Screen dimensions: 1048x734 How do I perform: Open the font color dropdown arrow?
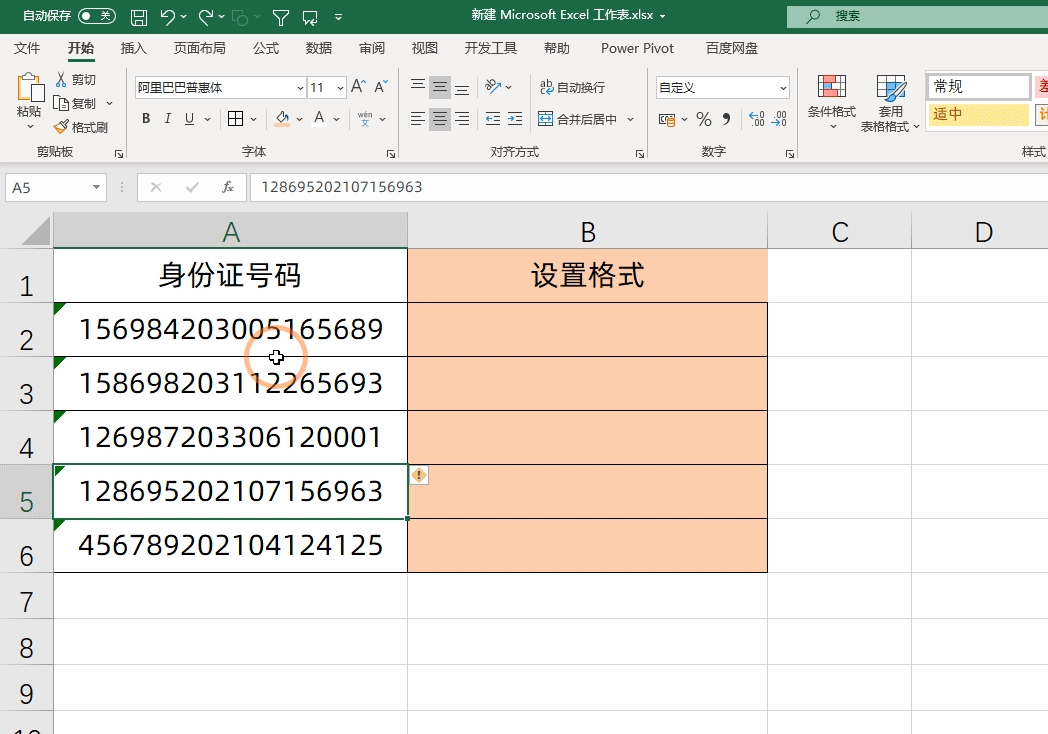tap(337, 120)
